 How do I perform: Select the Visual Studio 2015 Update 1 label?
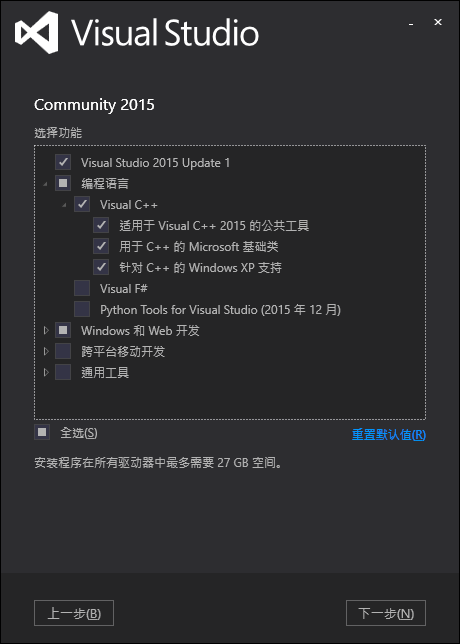155,163
